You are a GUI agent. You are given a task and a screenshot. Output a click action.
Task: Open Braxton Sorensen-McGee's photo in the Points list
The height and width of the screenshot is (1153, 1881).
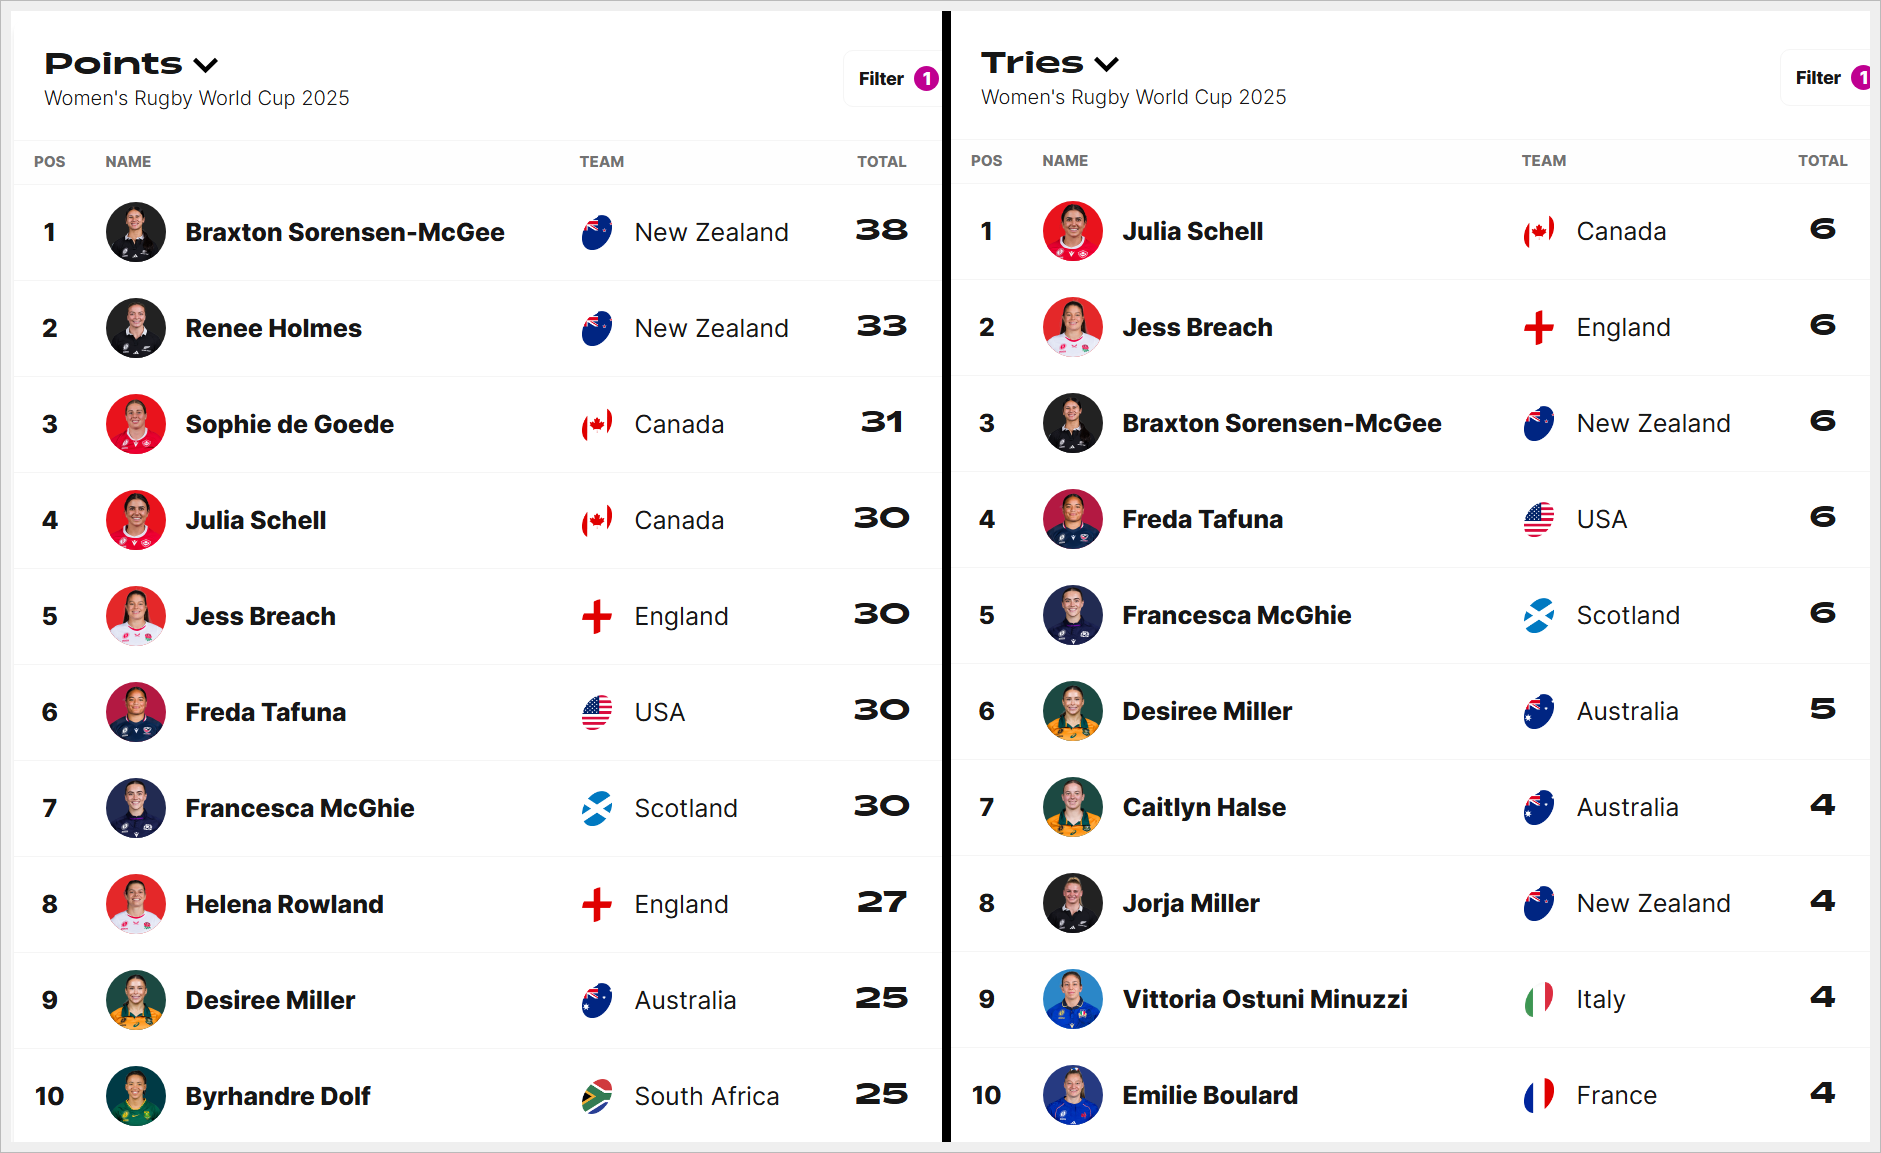136,232
